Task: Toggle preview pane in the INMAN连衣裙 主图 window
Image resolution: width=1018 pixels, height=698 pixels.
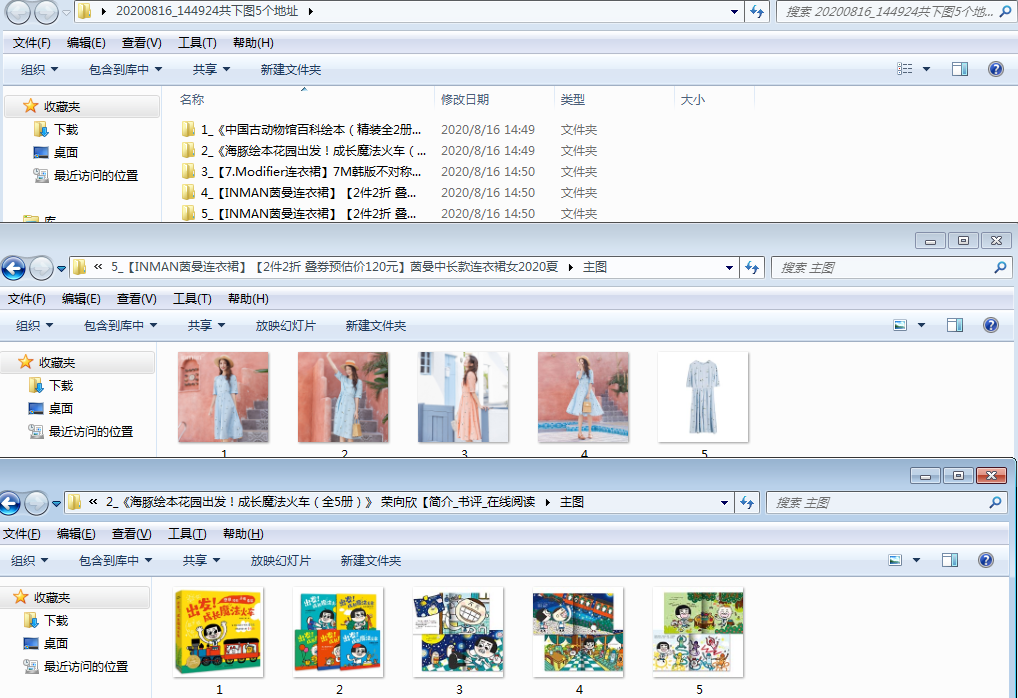Action: click(955, 325)
